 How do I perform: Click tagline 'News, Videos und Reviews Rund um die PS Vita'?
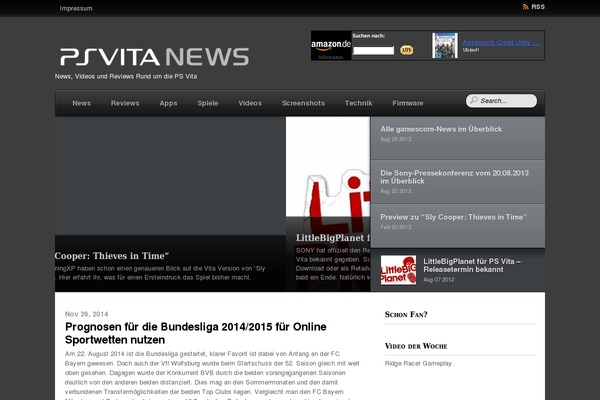tap(126, 76)
